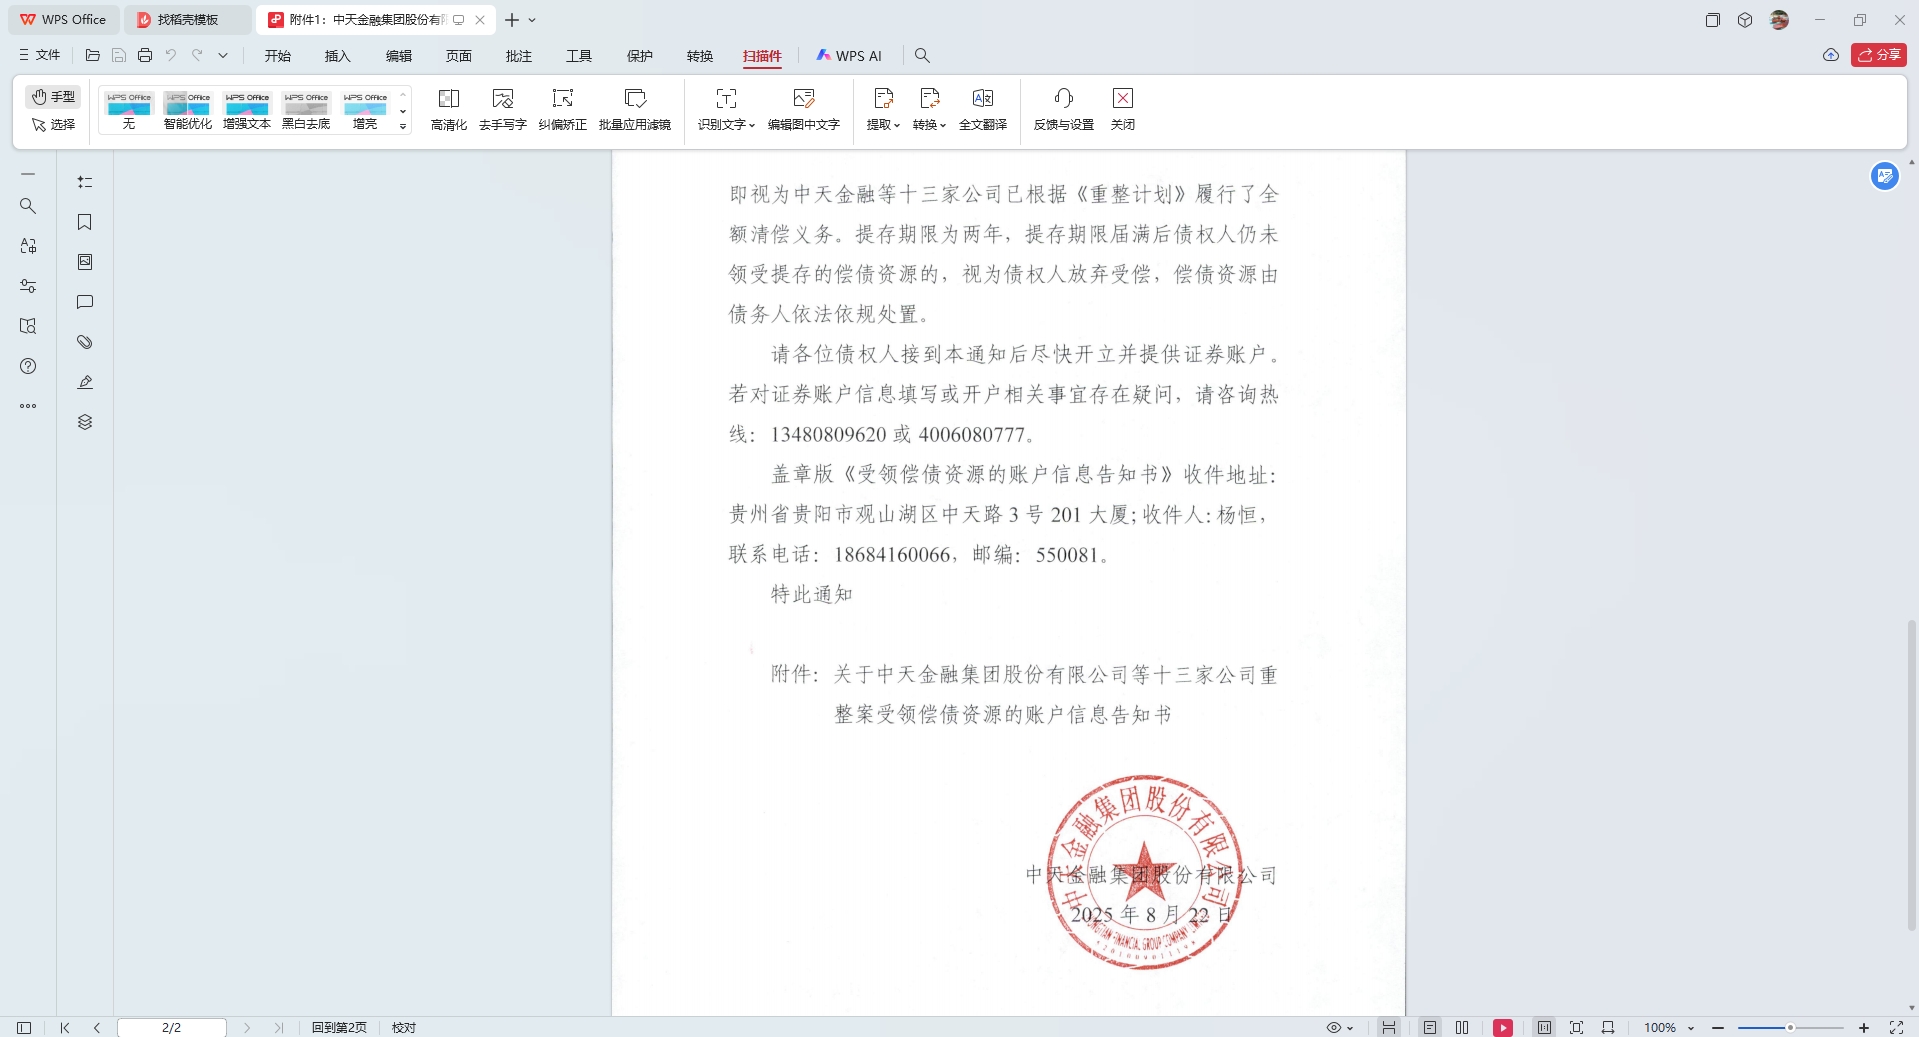
Task: Open the WPS AI tab
Action: click(x=849, y=56)
